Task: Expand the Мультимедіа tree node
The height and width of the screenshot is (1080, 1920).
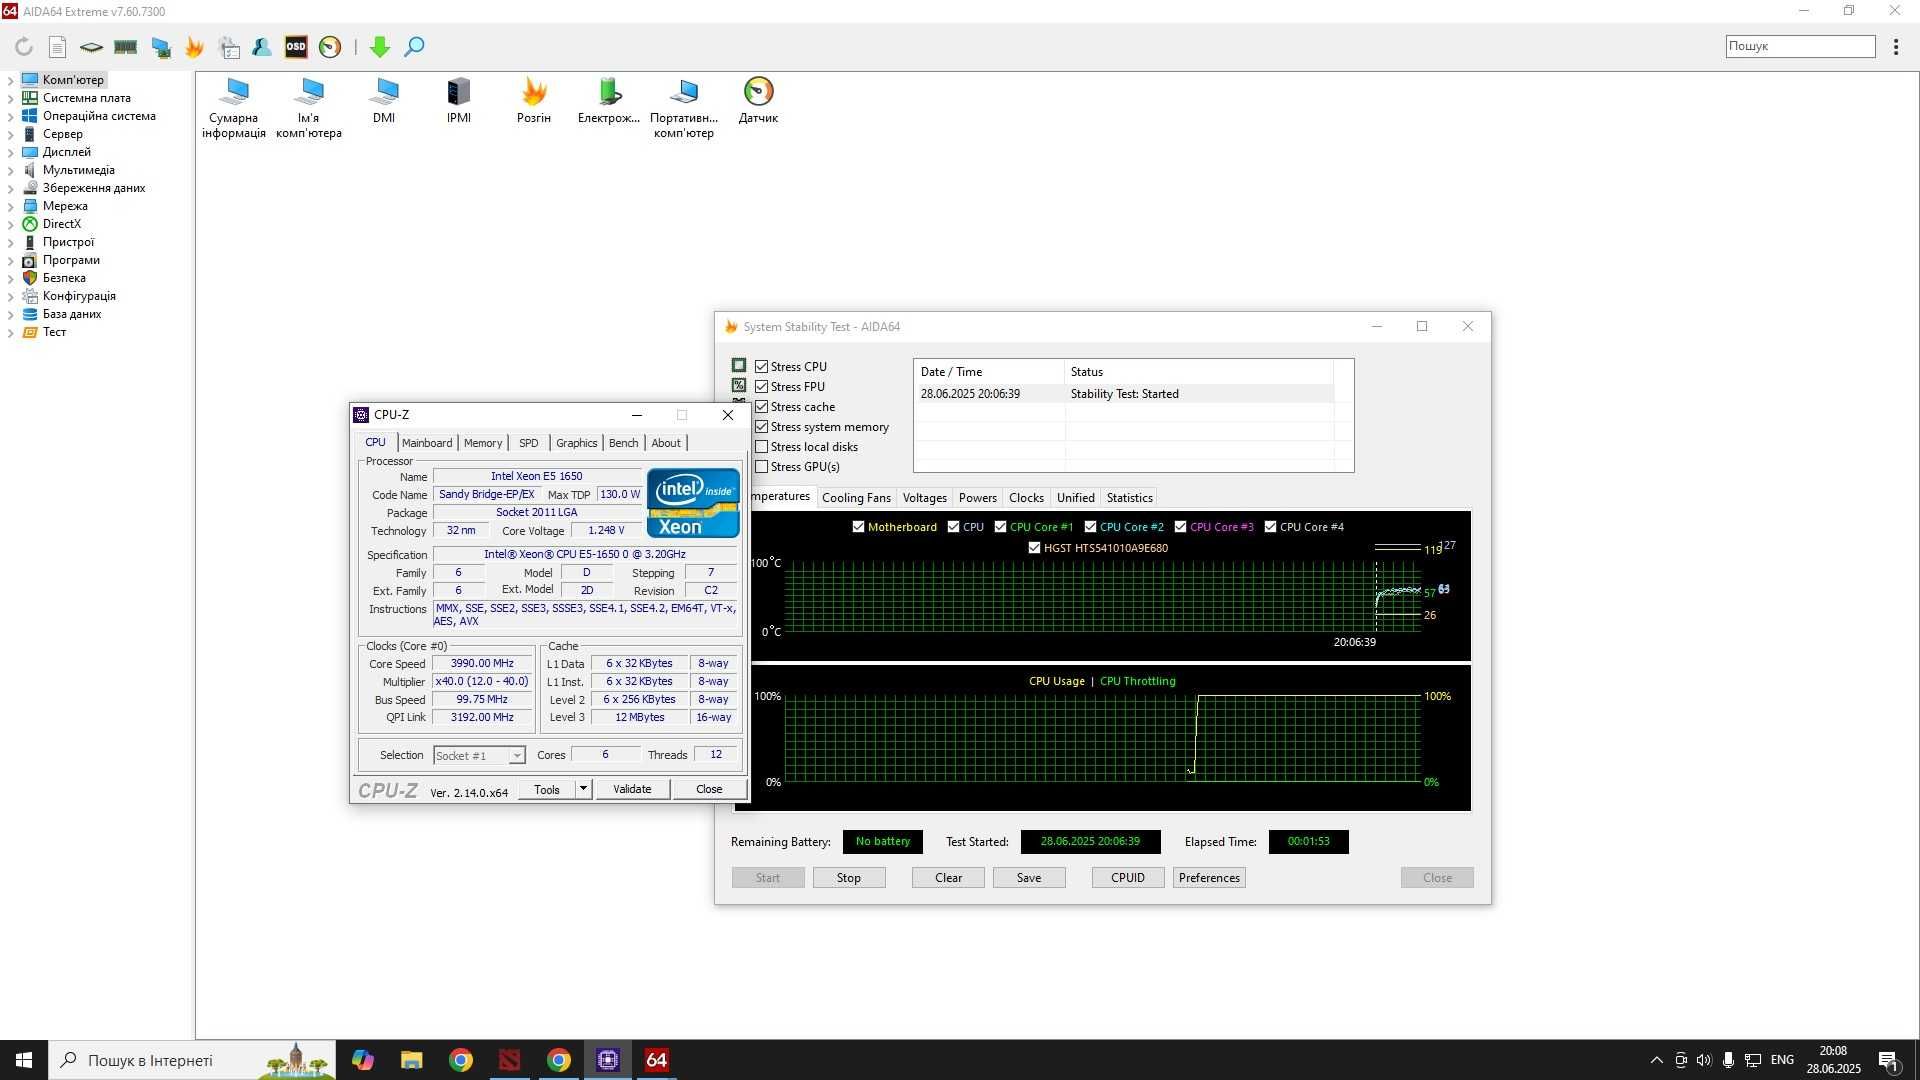Action: (10, 170)
